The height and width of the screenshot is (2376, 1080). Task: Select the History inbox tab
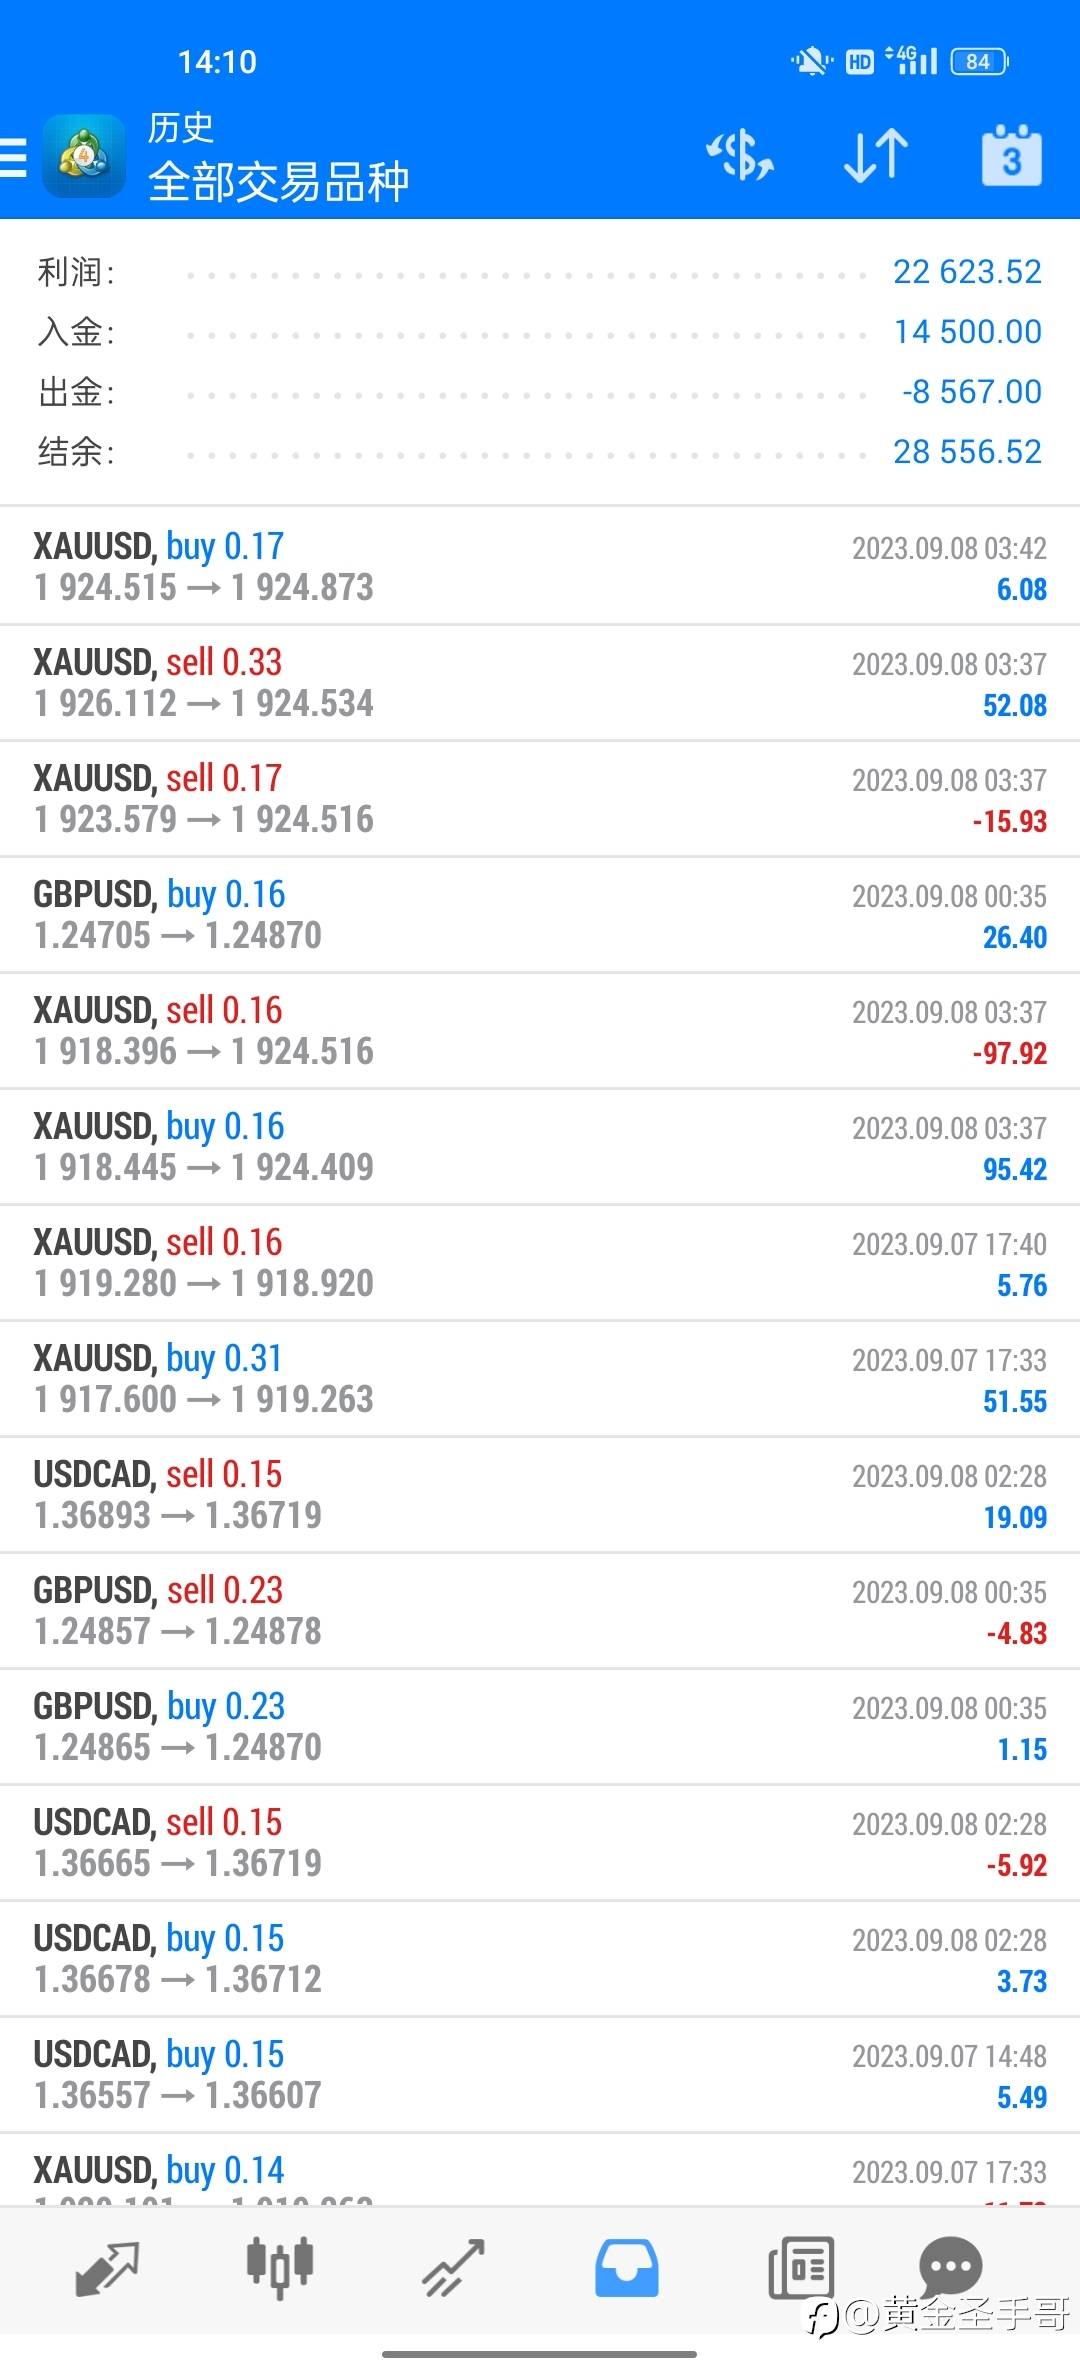pyautogui.click(x=627, y=2268)
